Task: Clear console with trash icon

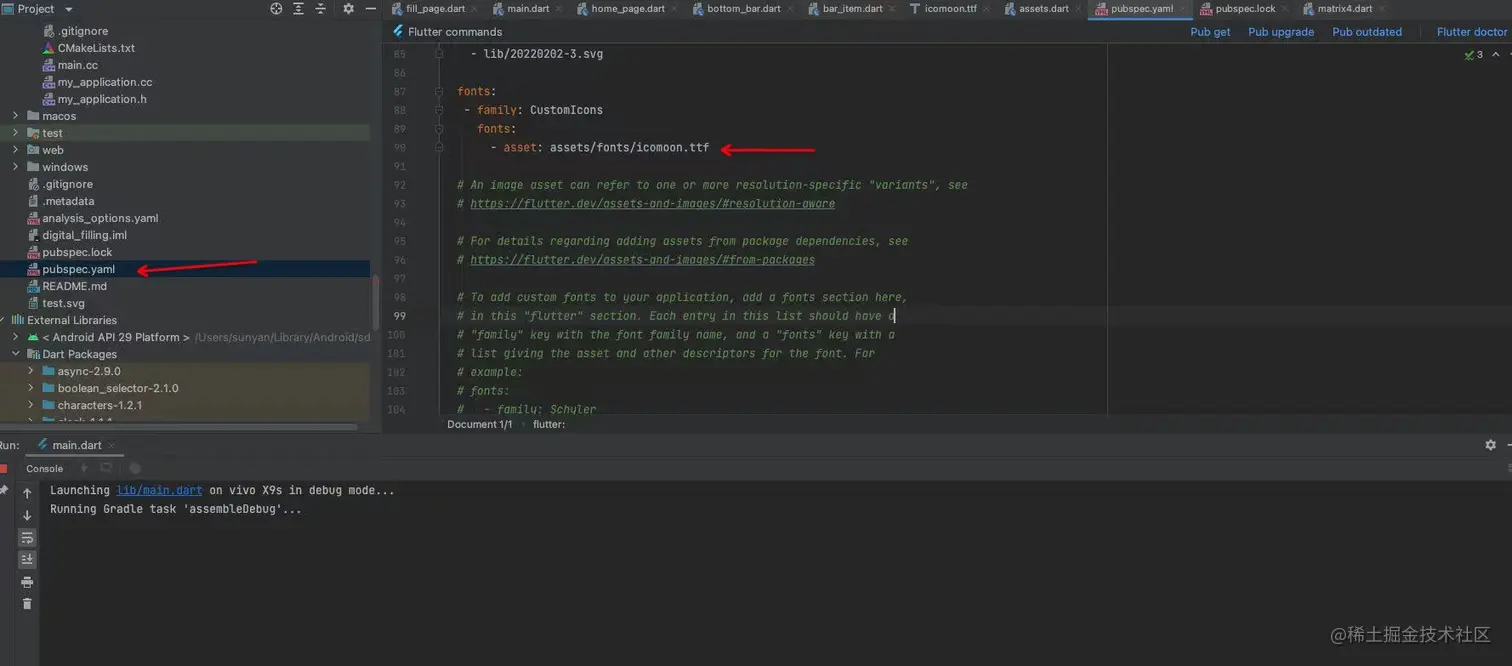Action: [27, 603]
